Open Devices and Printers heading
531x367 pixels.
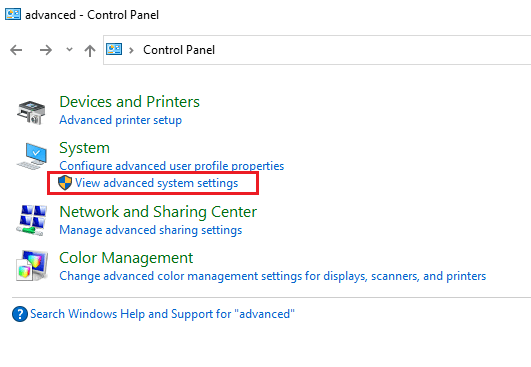[x=129, y=102]
